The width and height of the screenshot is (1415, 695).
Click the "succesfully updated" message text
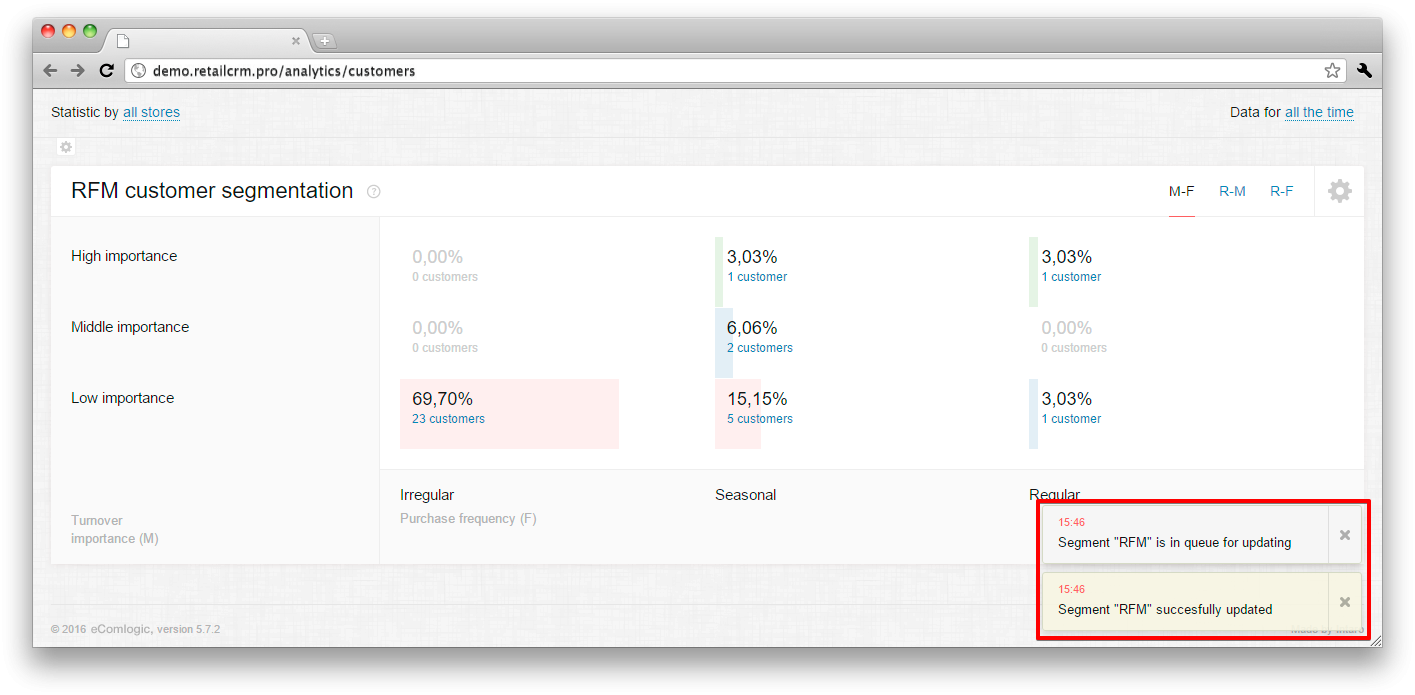(x=1165, y=609)
